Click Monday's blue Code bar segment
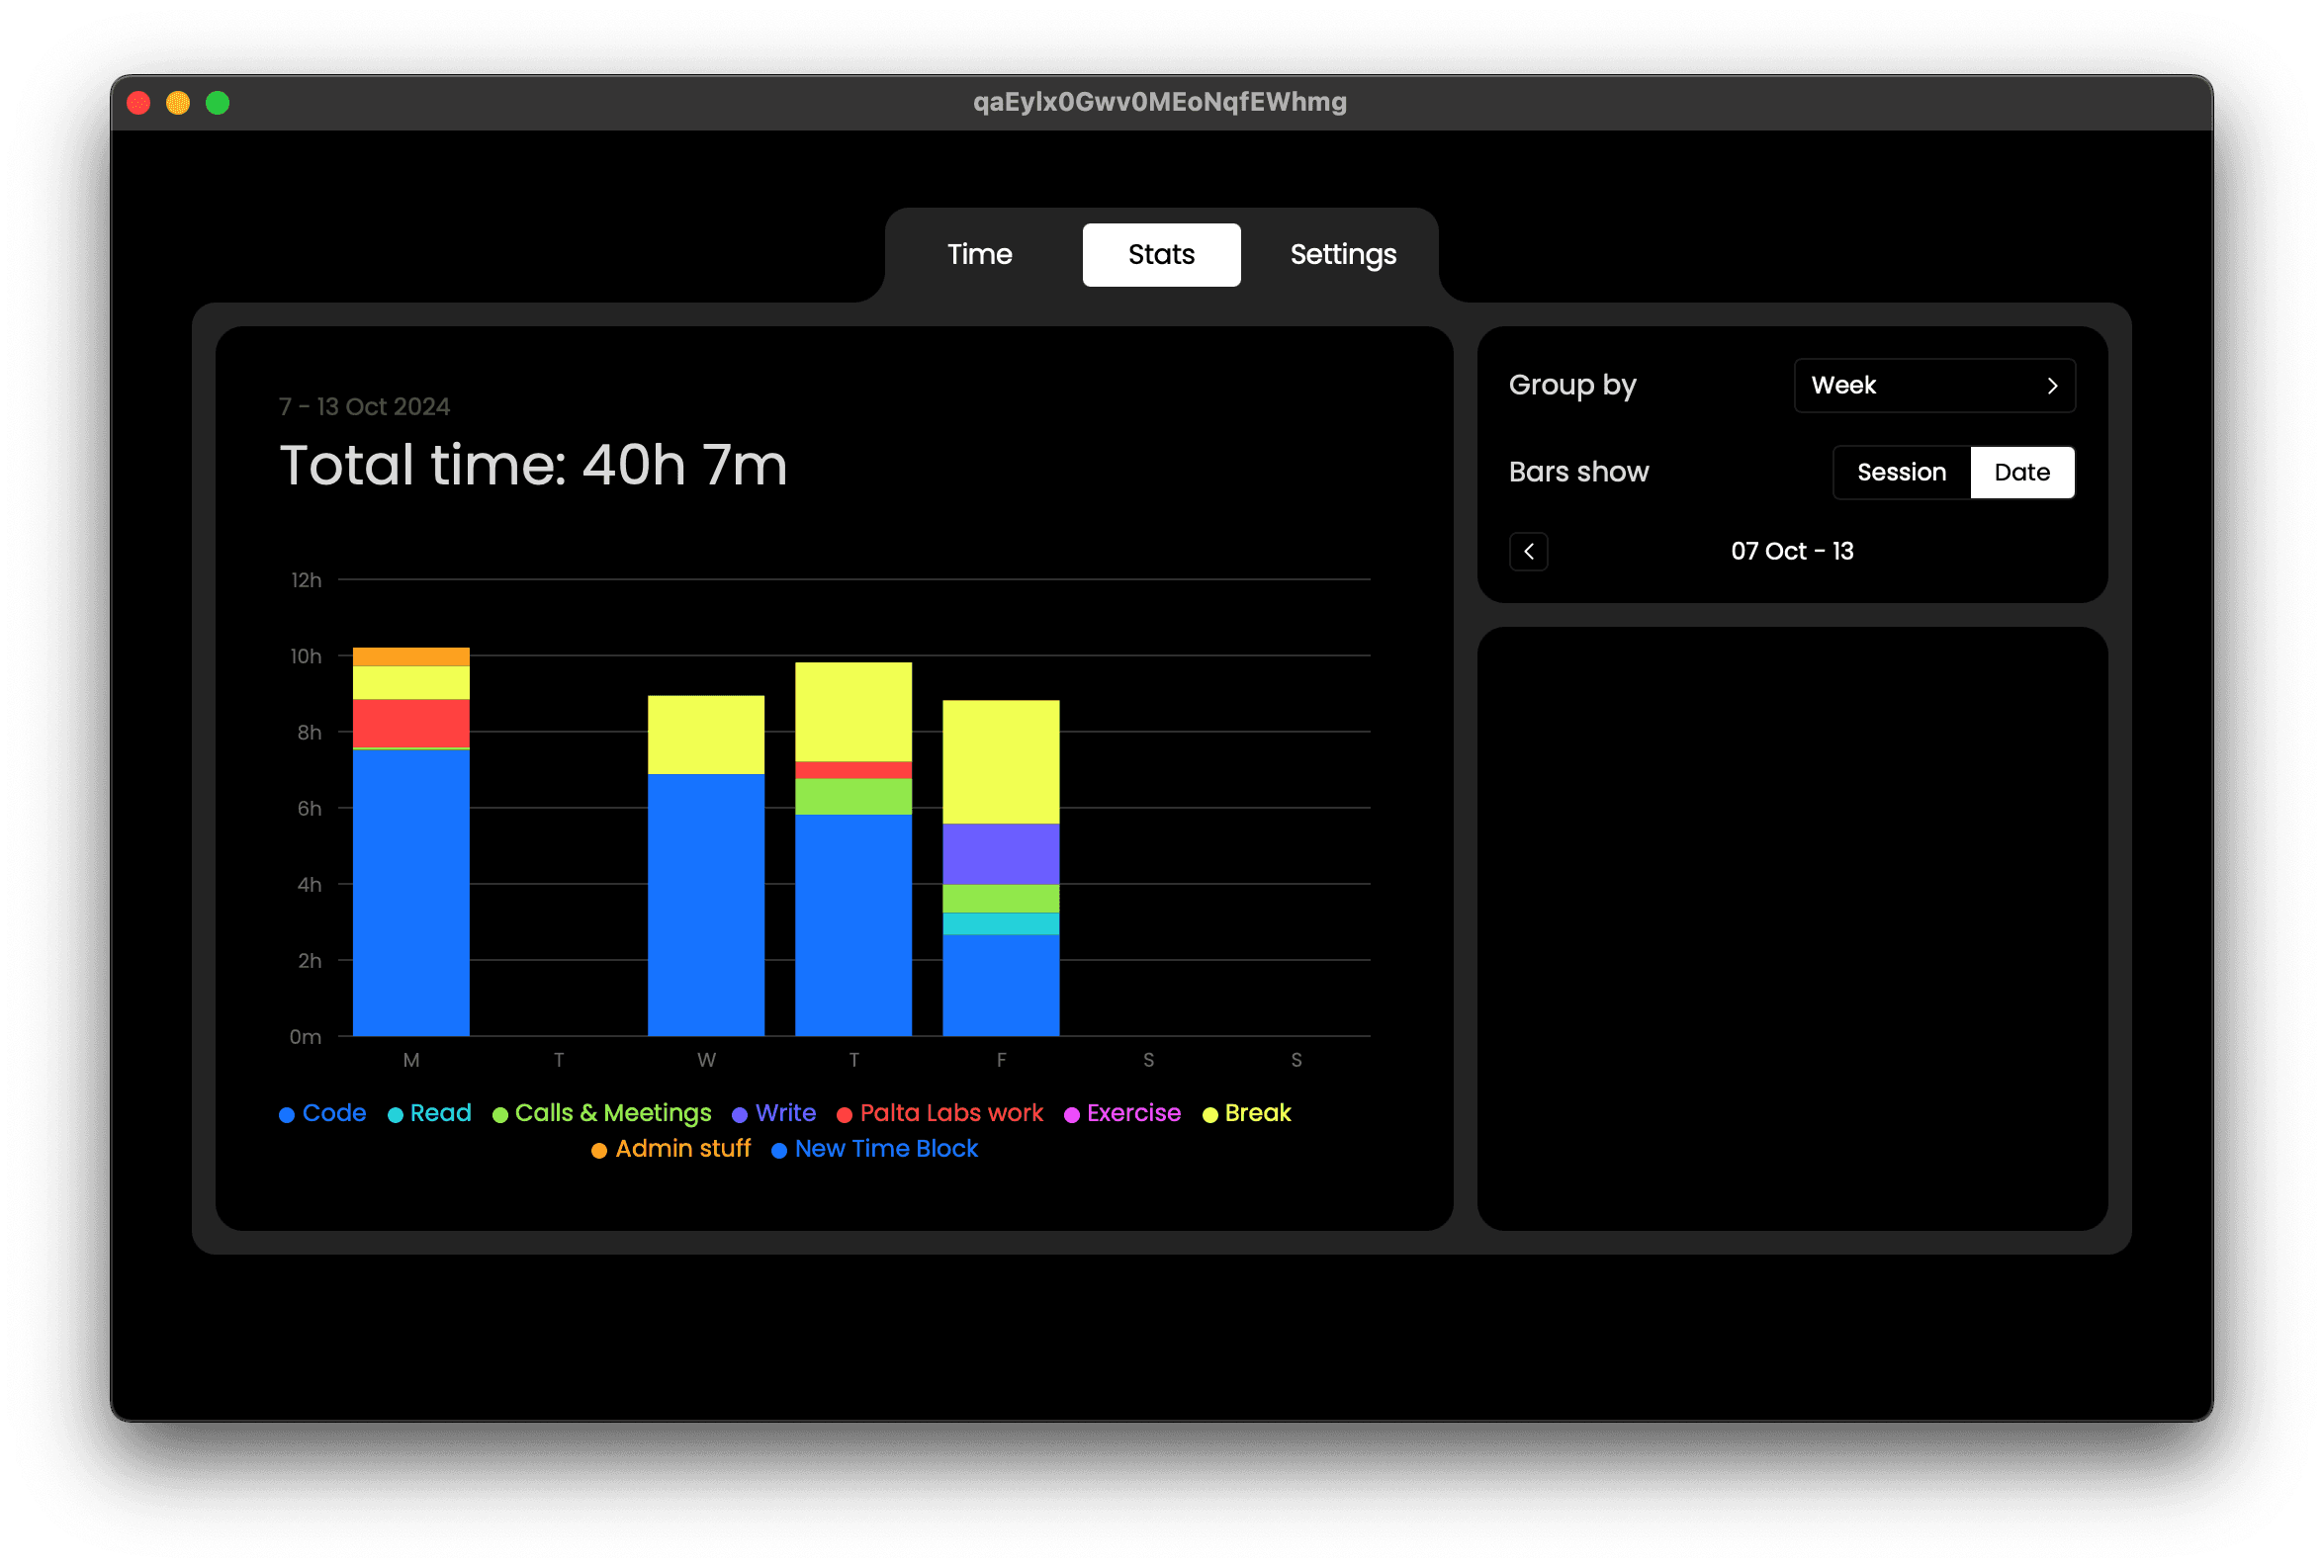Viewport: 2324px width, 1568px height. pos(411,892)
